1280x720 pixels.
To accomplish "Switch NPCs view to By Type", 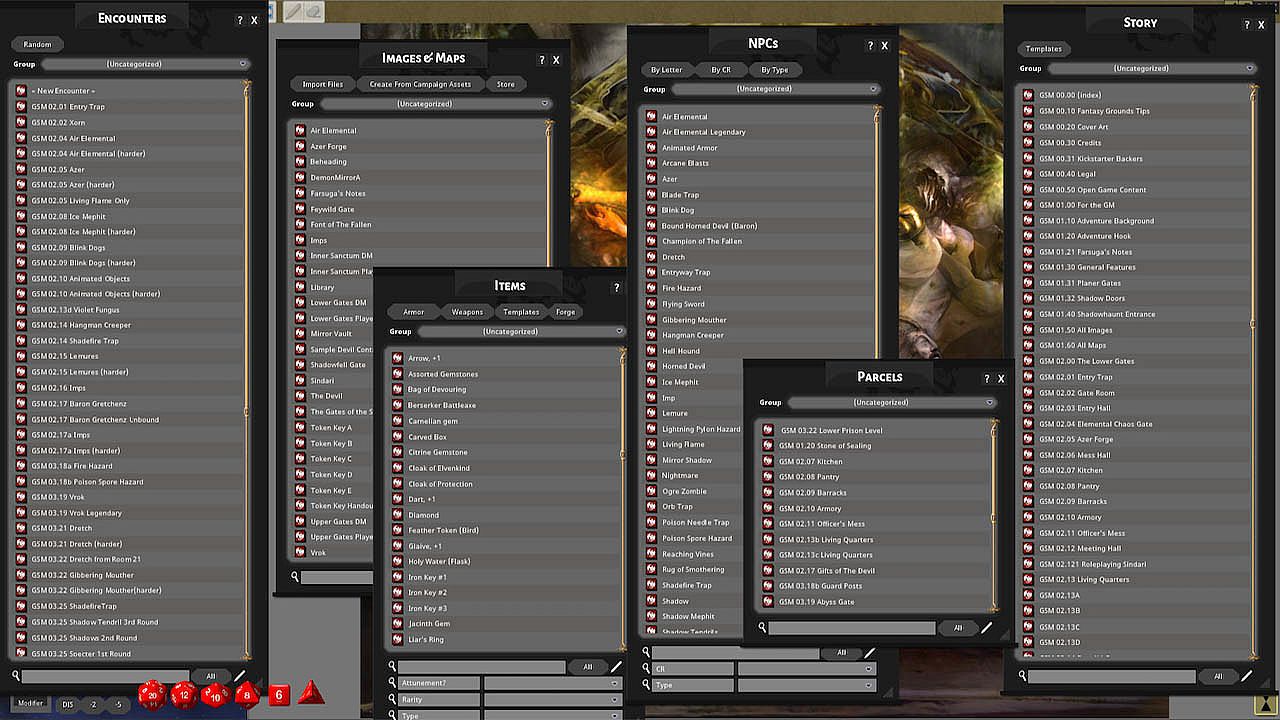I will pyautogui.click(x=775, y=70).
